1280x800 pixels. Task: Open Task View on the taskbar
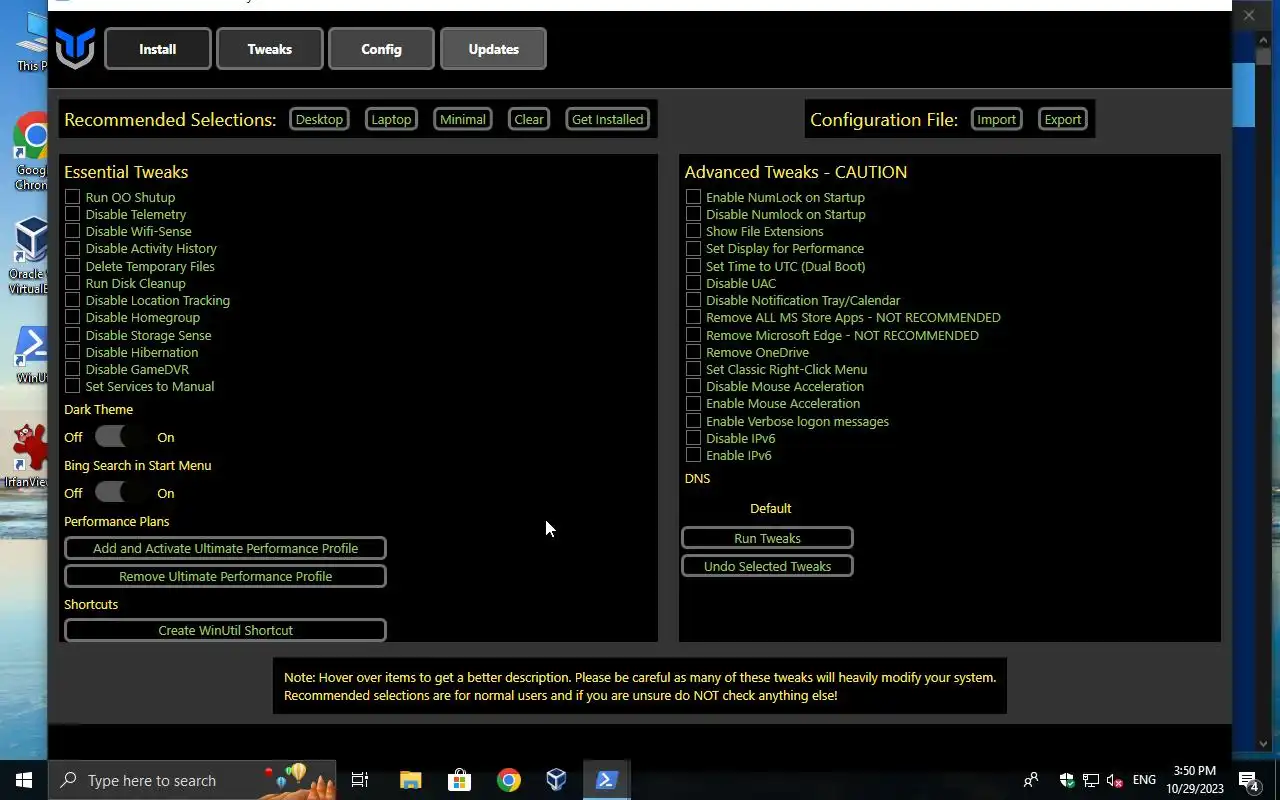click(360, 780)
